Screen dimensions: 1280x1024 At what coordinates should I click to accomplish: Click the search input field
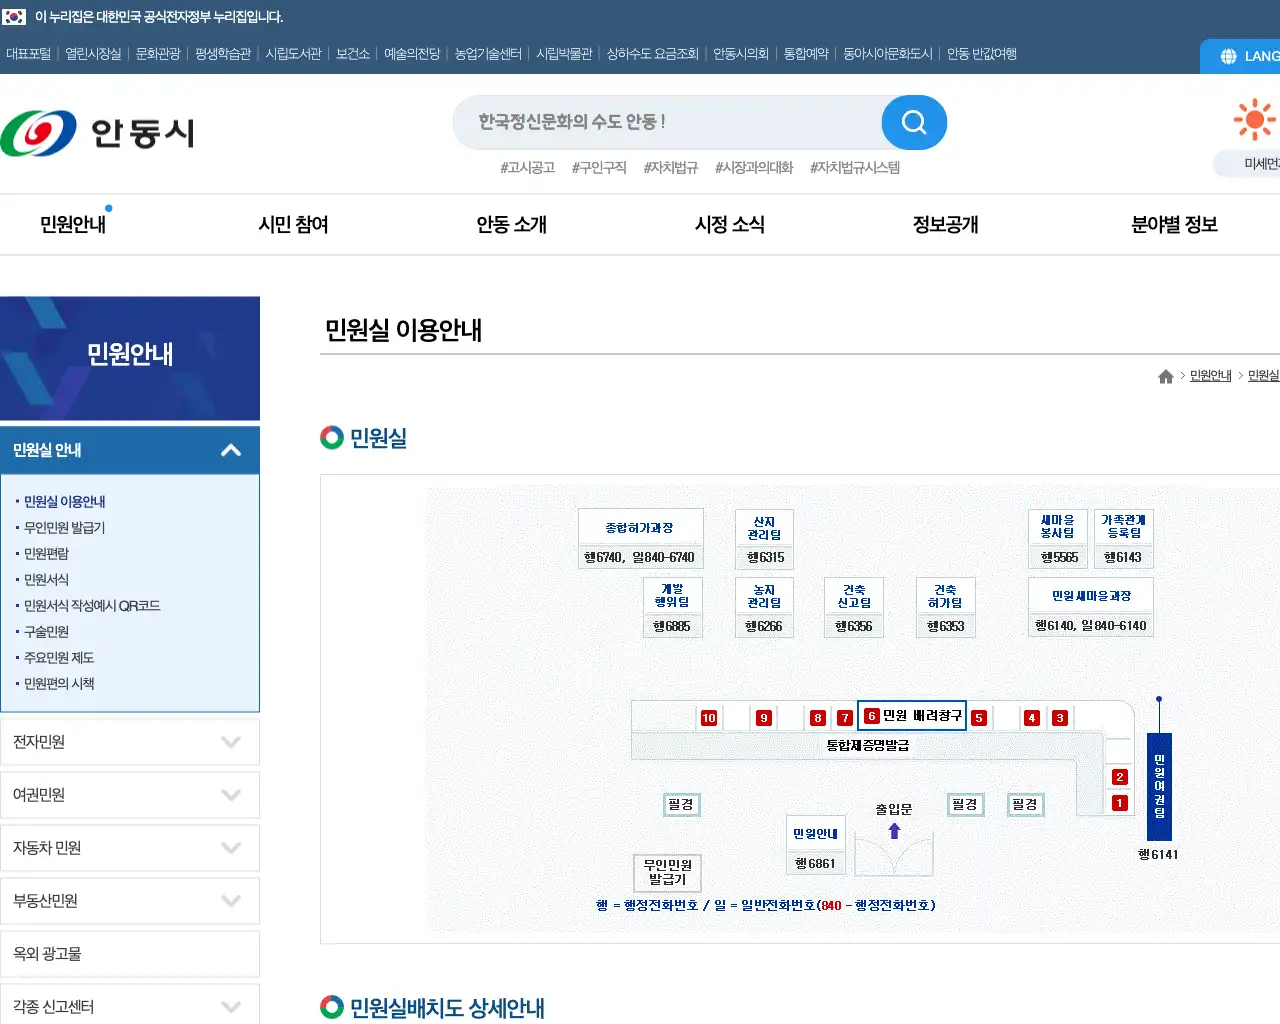(667, 122)
